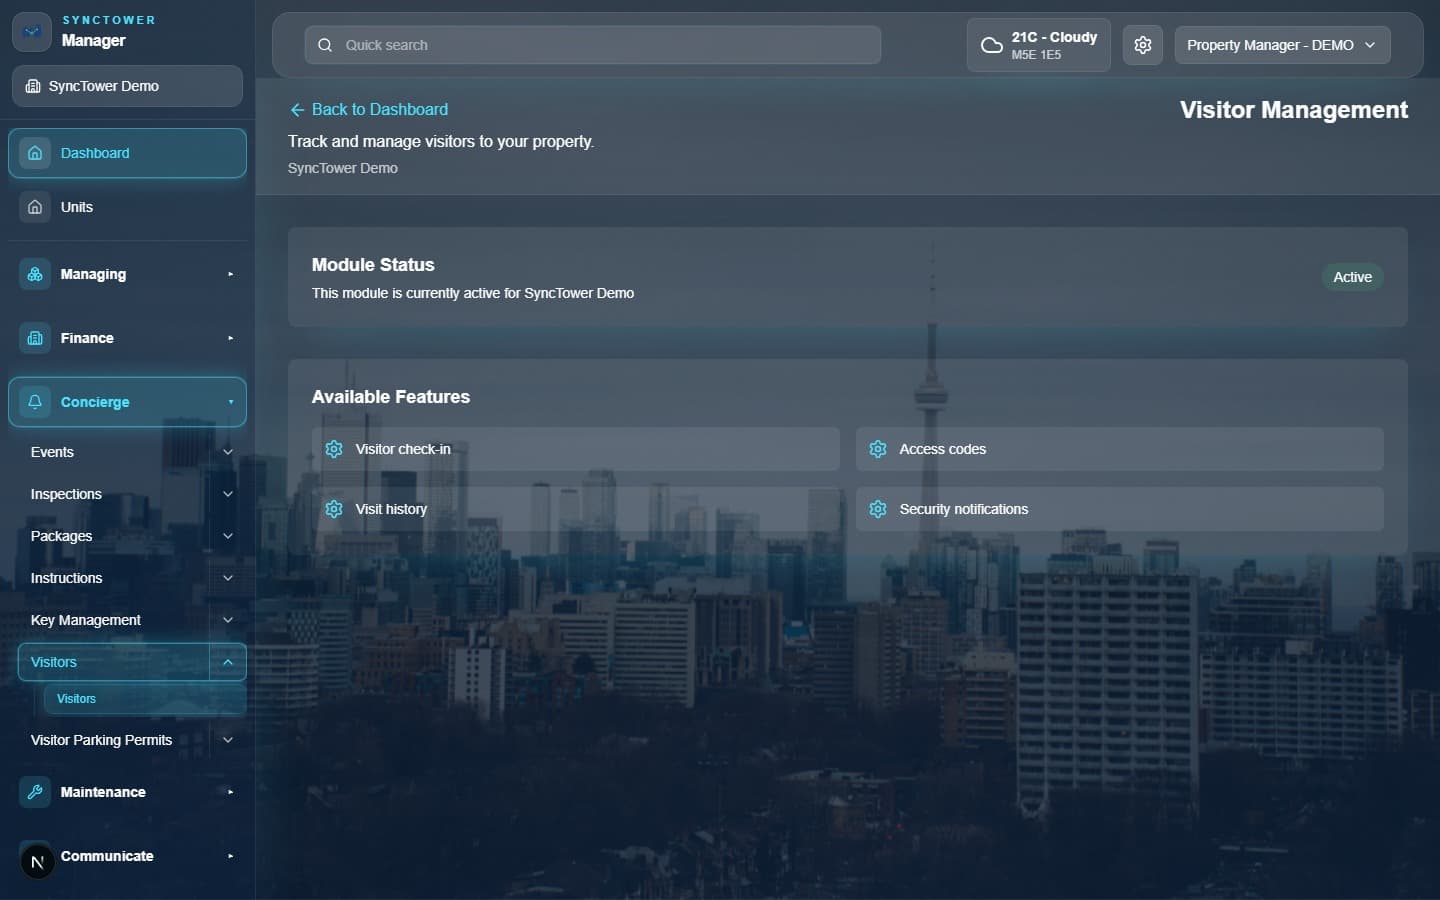Open the Dashboard menu item
1440x900 pixels.
pos(127,153)
